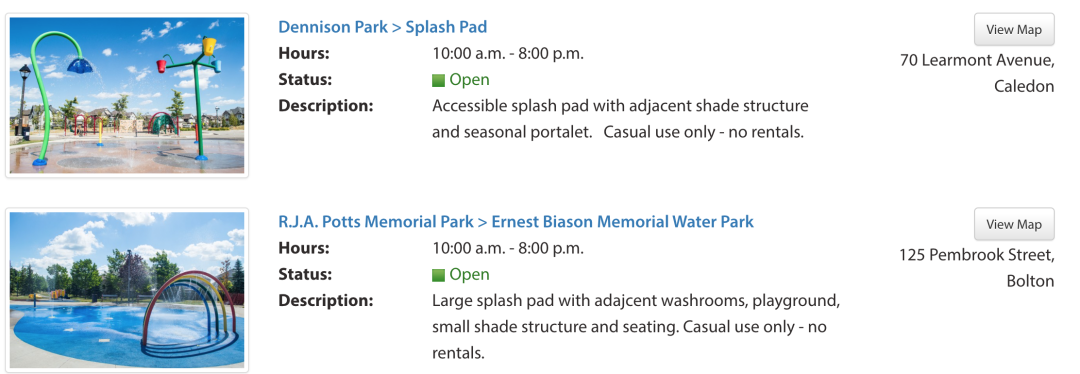Click View Map for 125 Pembrook Street
Image resolution: width=1080 pixels, height=374 pixels.
(1014, 225)
